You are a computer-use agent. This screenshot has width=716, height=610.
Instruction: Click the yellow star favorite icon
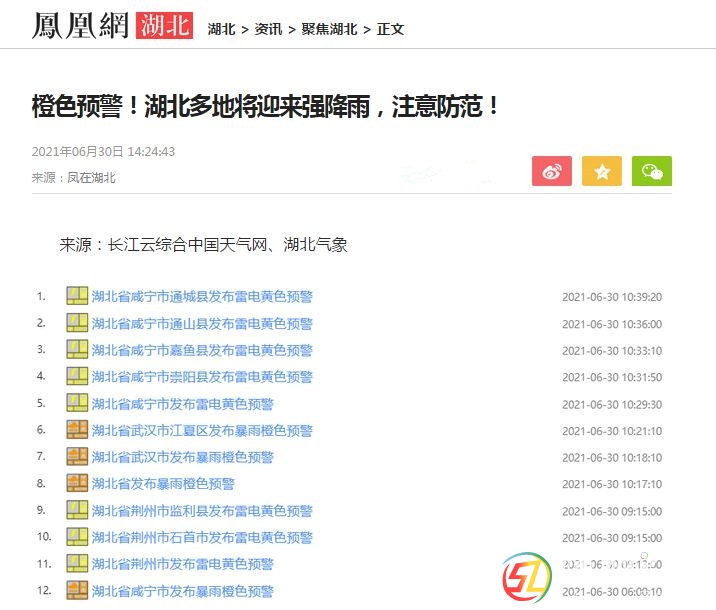(x=601, y=171)
